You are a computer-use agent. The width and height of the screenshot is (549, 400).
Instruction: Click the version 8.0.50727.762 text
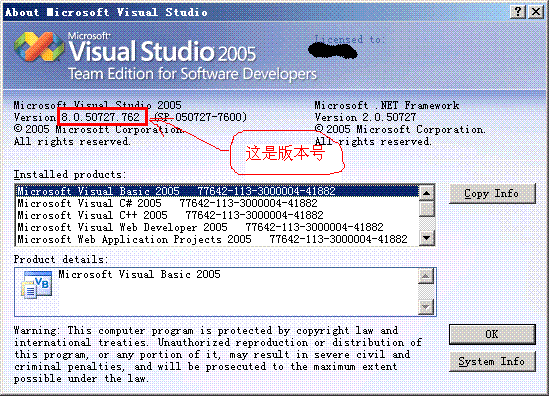[x=101, y=117]
